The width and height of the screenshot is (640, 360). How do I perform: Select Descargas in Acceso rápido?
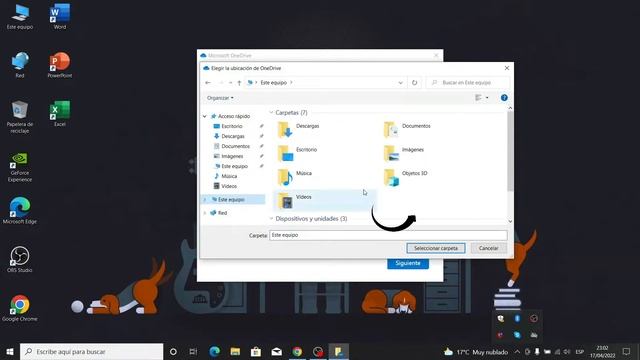point(233,136)
